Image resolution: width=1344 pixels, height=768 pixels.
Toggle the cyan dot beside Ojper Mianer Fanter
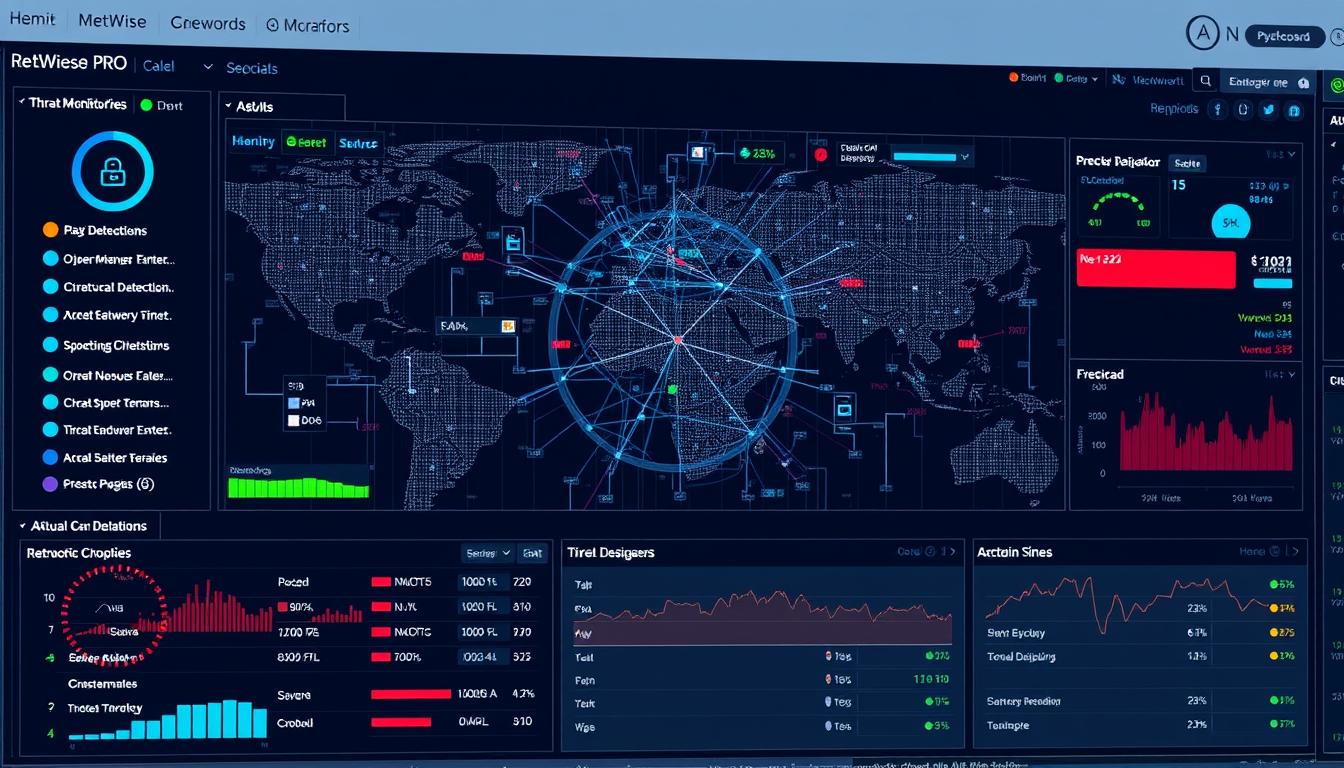[x=51, y=259]
